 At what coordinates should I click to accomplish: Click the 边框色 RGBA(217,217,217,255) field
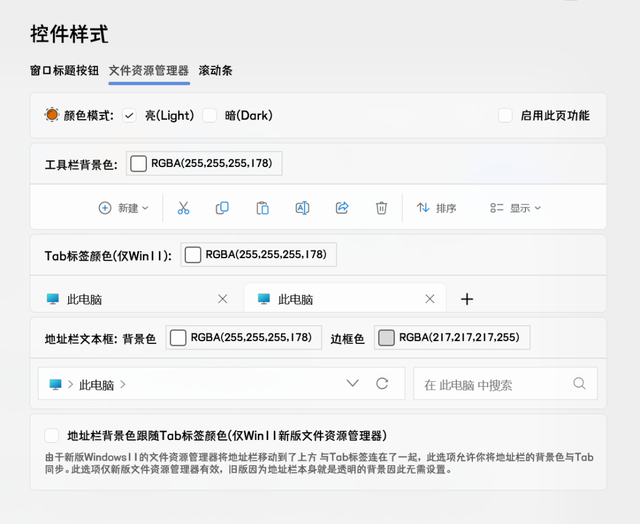coord(452,337)
